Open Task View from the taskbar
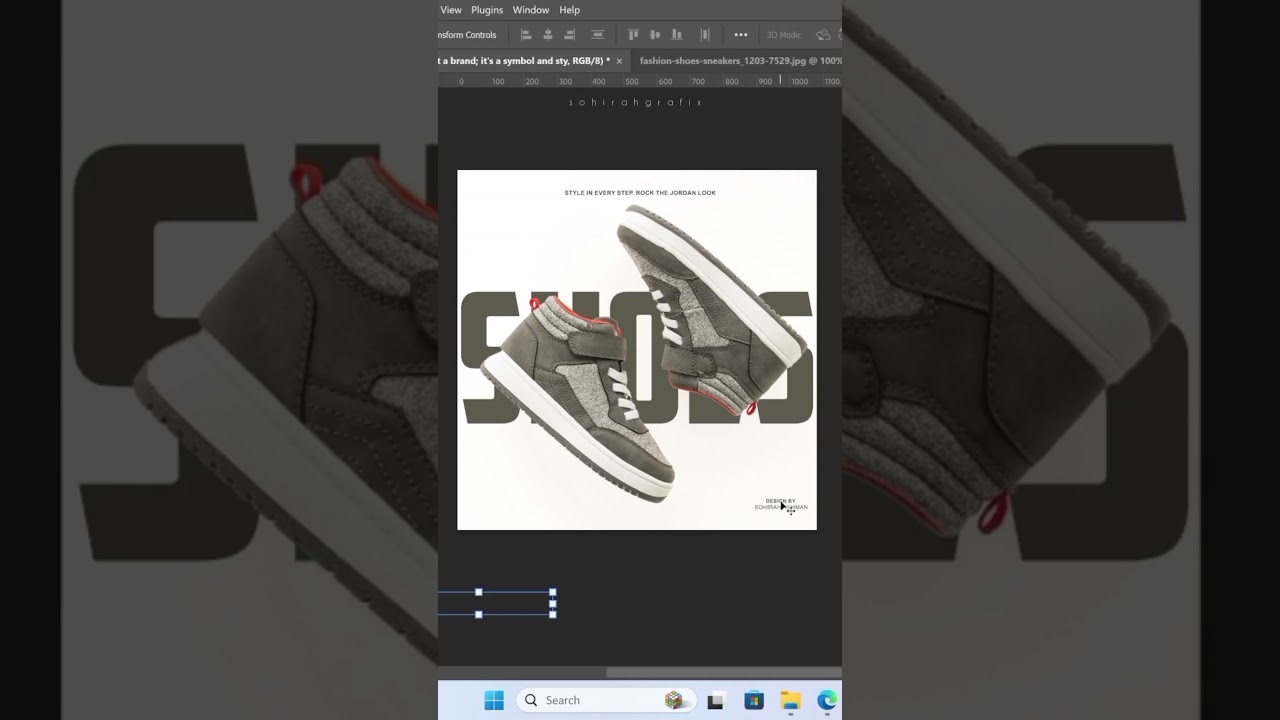The height and width of the screenshot is (720, 1280). [715, 701]
